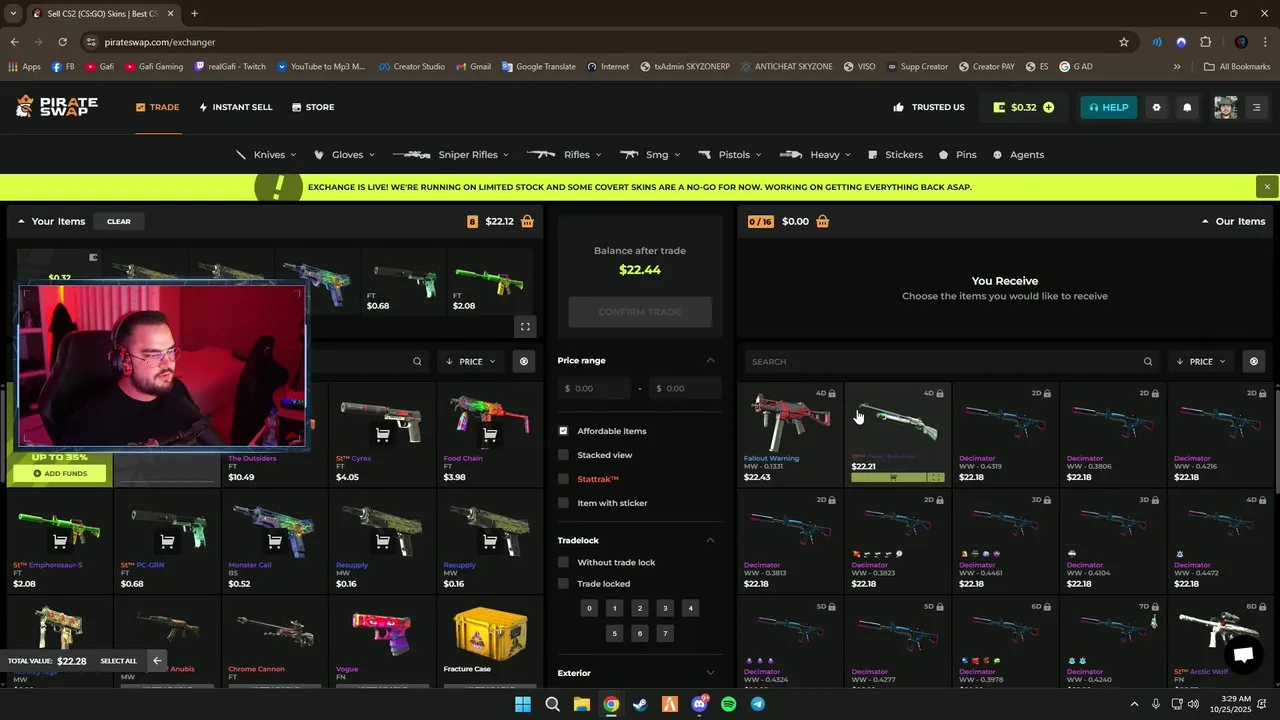Add funds with the green plus icon
This screenshot has height=720, width=1280.
click(x=1048, y=107)
